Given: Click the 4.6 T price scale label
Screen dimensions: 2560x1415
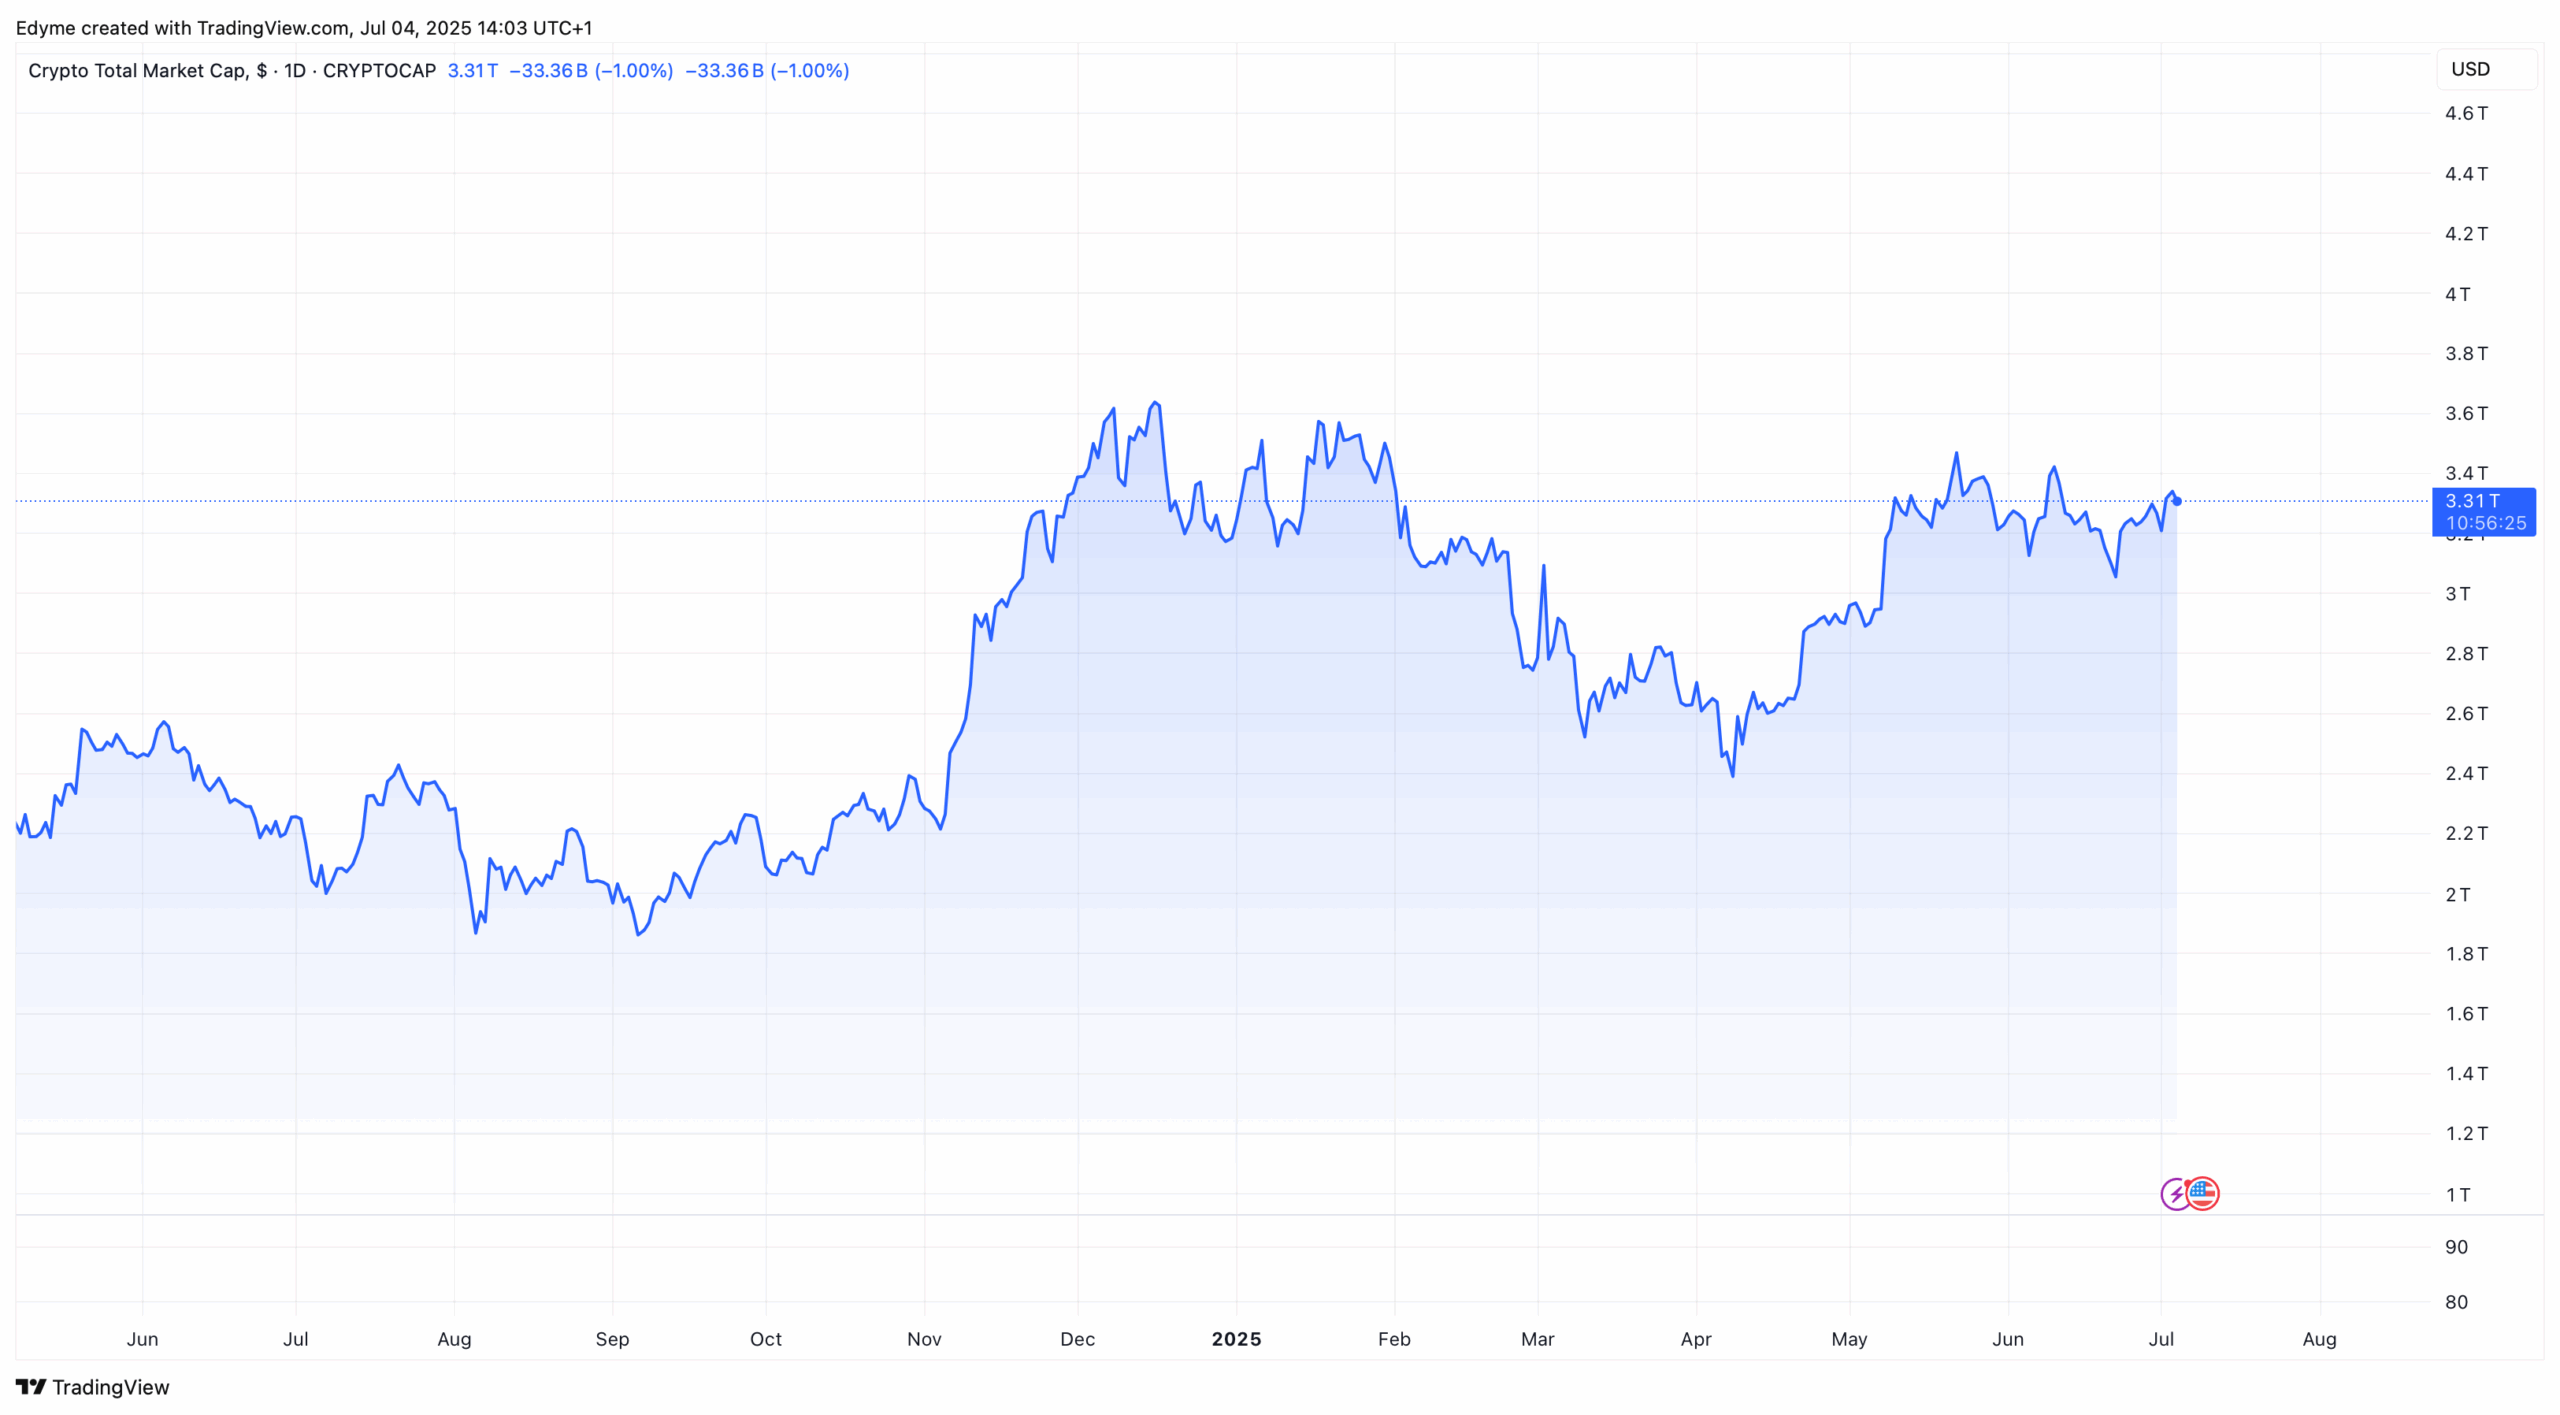Looking at the screenshot, I should click(x=2466, y=113).
